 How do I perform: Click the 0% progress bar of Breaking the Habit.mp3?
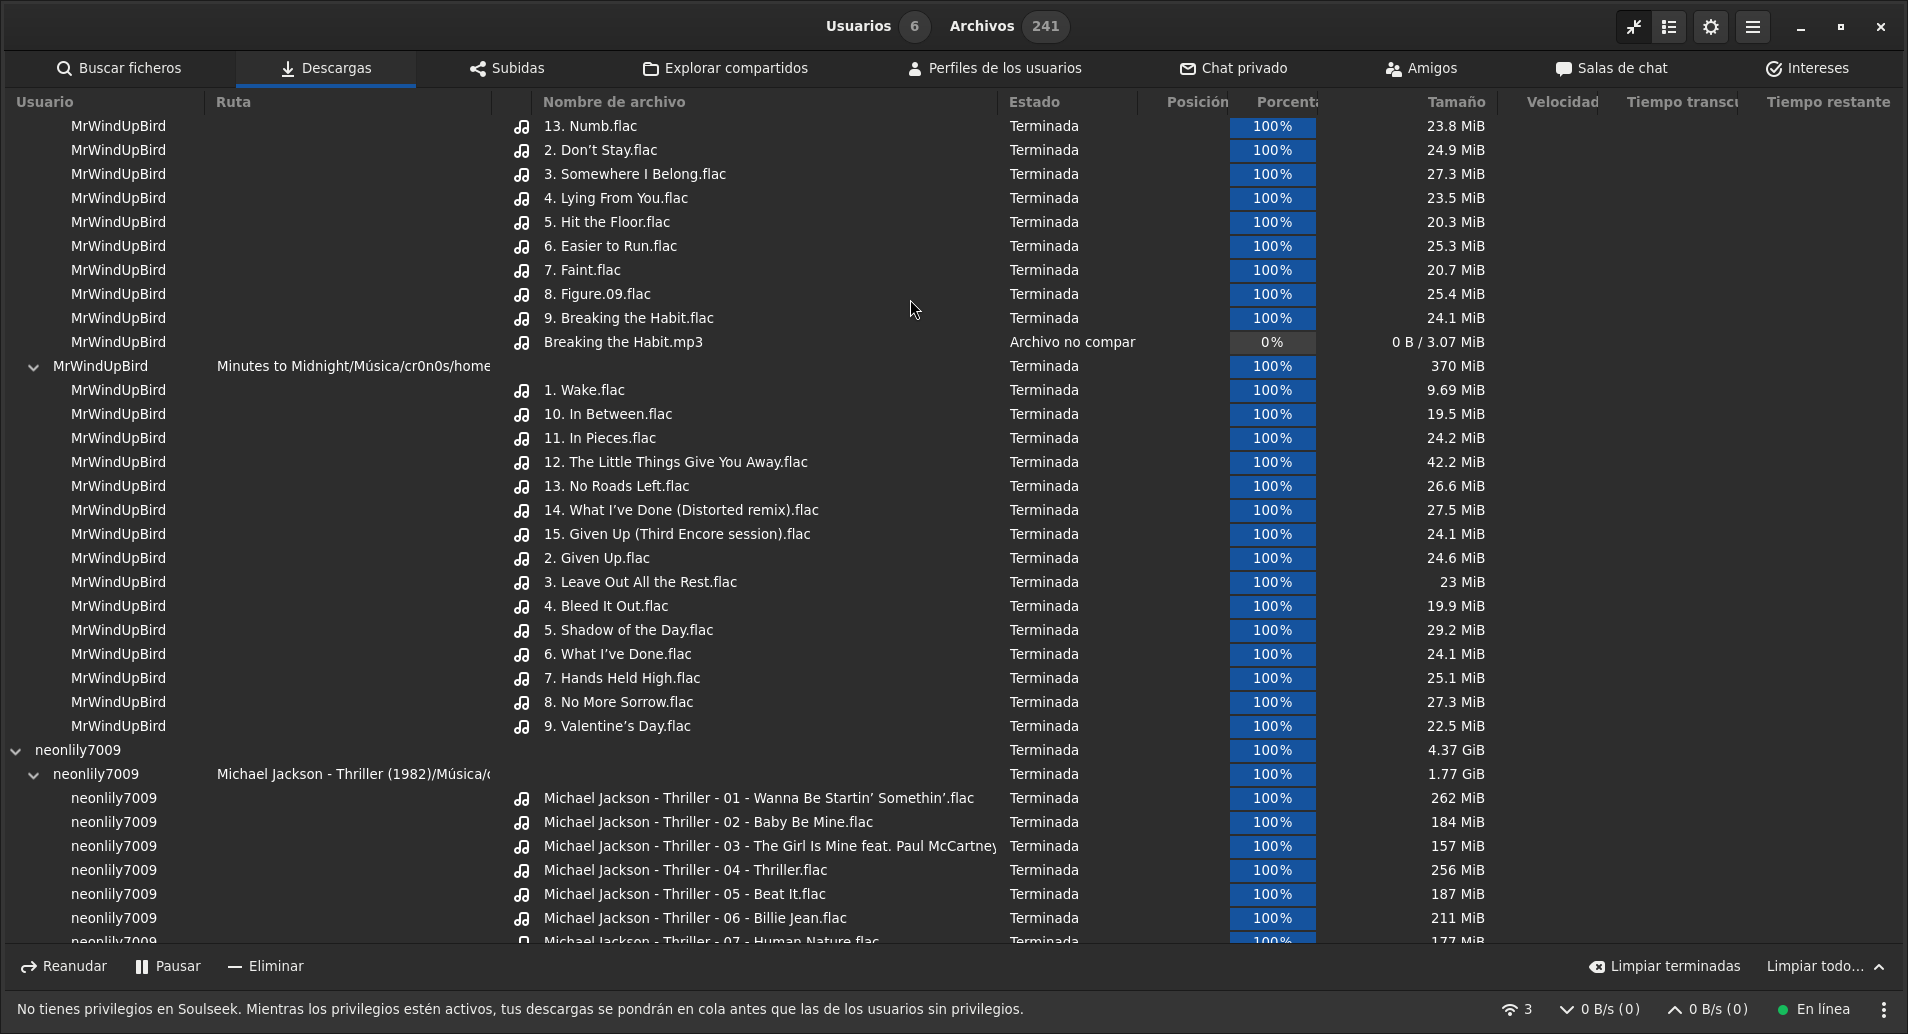[1272, 343]
